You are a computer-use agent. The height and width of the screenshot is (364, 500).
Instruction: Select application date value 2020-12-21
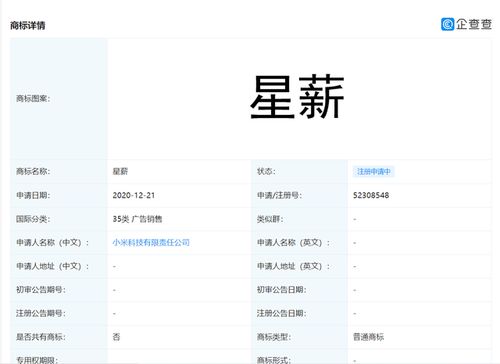pyautogui.click(x=134, y=195)
